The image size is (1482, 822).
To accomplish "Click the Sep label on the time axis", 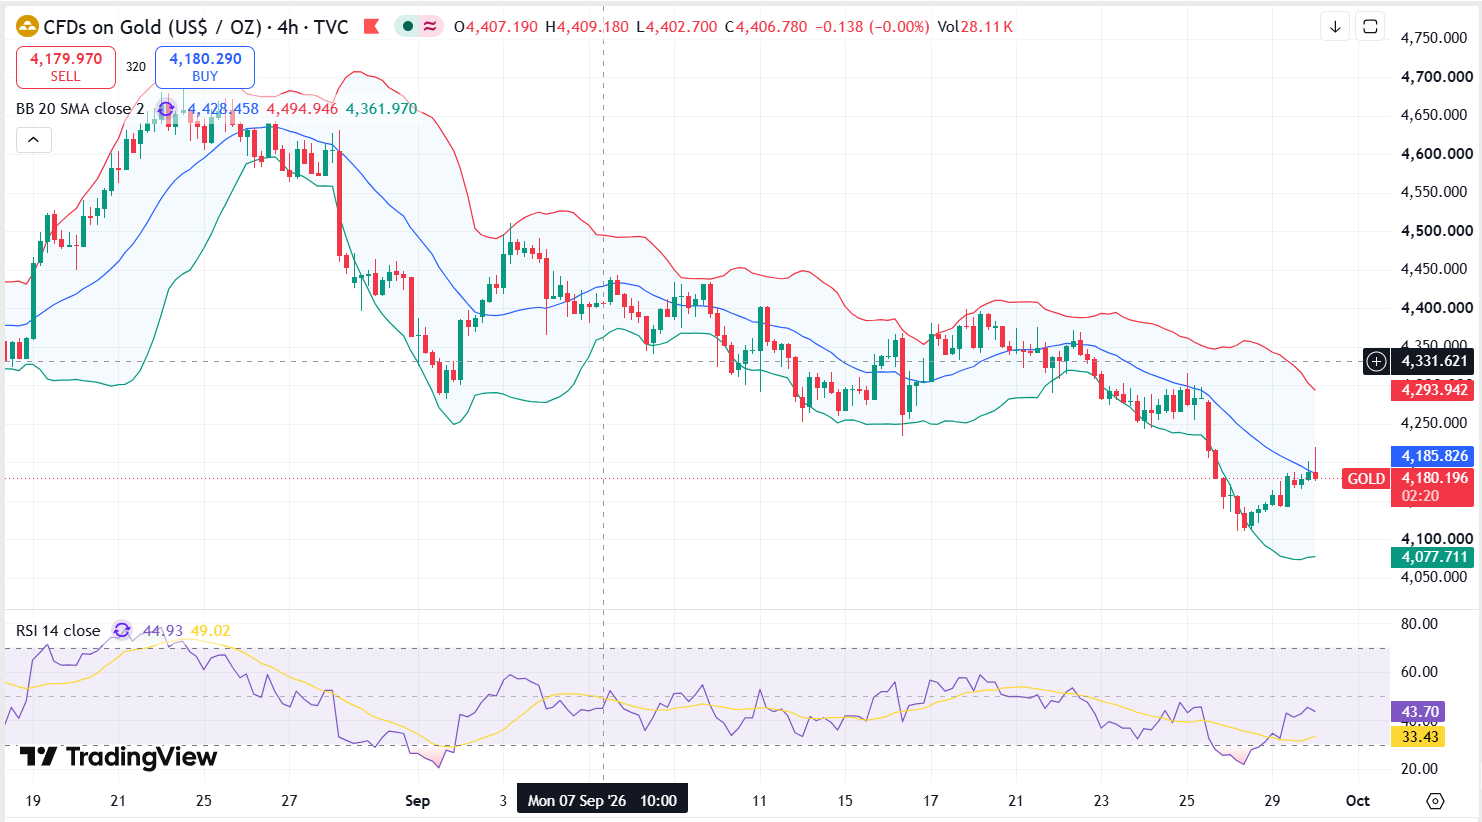I will coord(417,801).
